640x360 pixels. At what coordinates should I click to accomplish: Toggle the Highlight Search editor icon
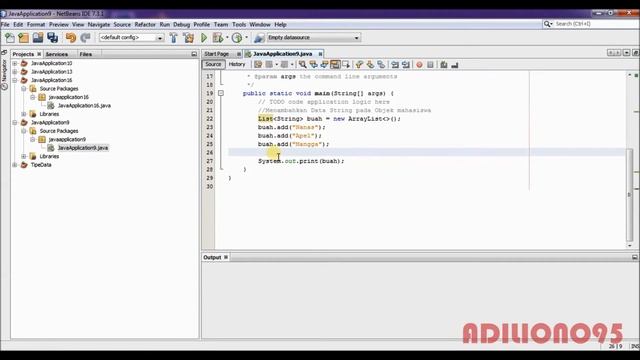coord(335,64)
